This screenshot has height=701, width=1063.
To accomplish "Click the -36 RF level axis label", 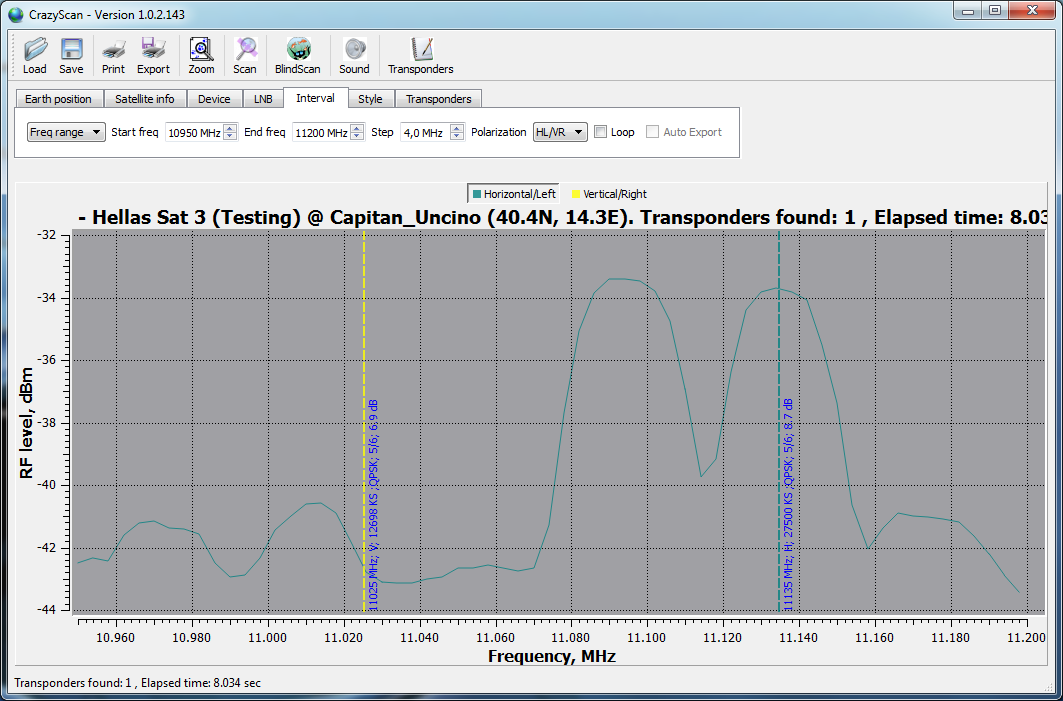I will coord(47,360).
